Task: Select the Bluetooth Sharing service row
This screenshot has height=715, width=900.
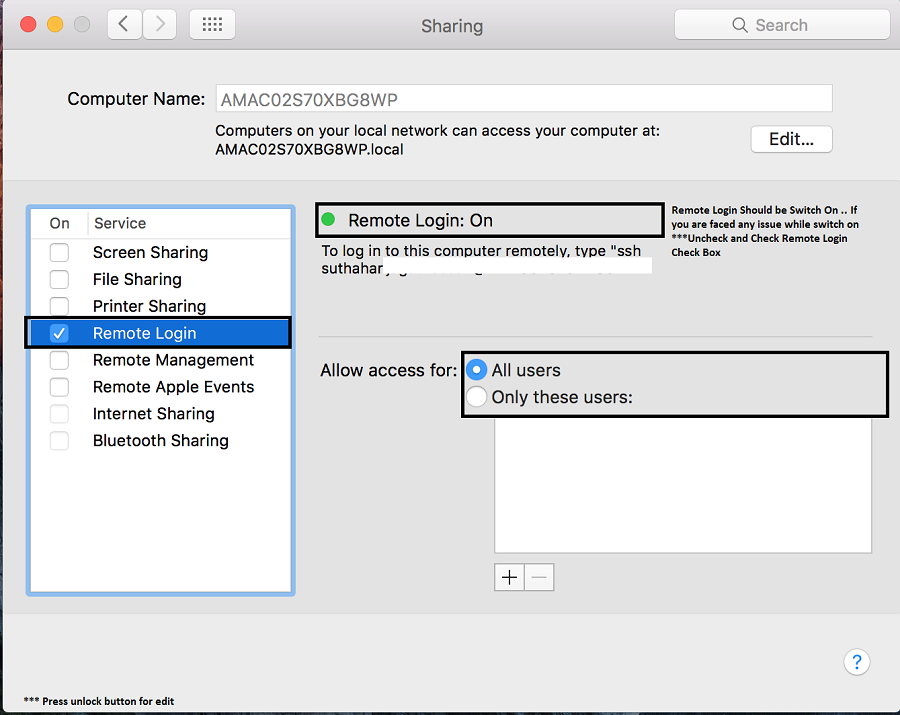Action: (x=161, y=441)
